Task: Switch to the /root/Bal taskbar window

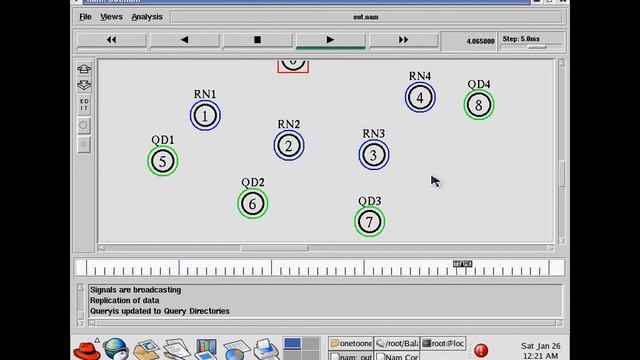Action: click(x=397, y=343)
